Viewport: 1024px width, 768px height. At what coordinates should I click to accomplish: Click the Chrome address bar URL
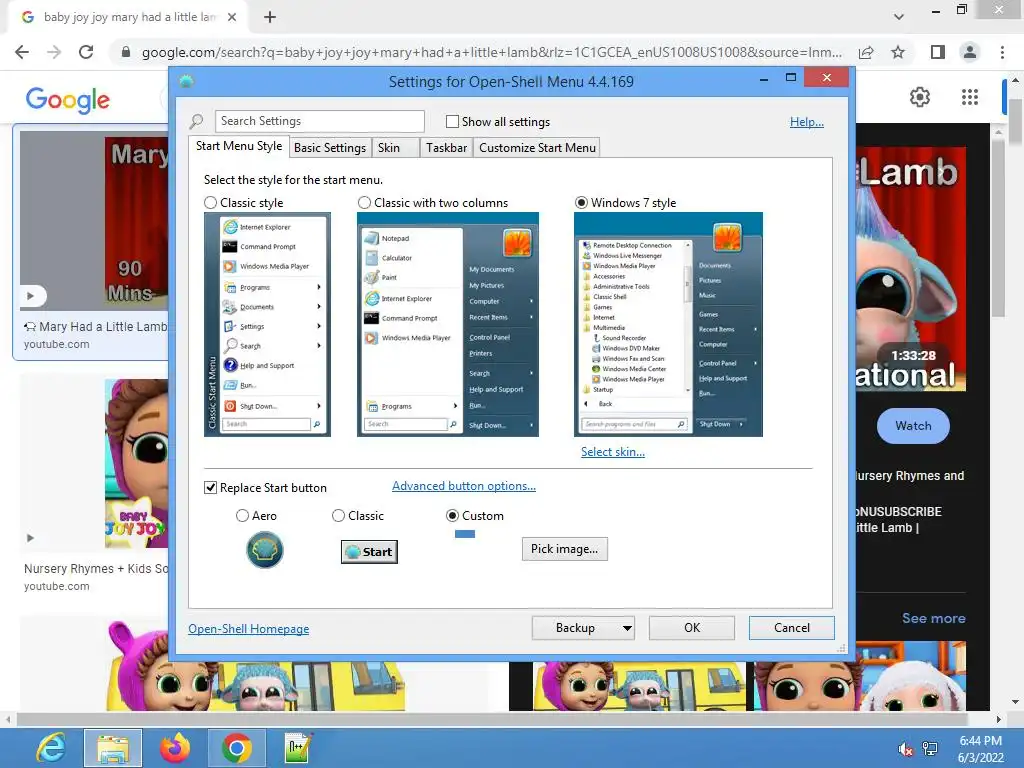tap(491, 52)
